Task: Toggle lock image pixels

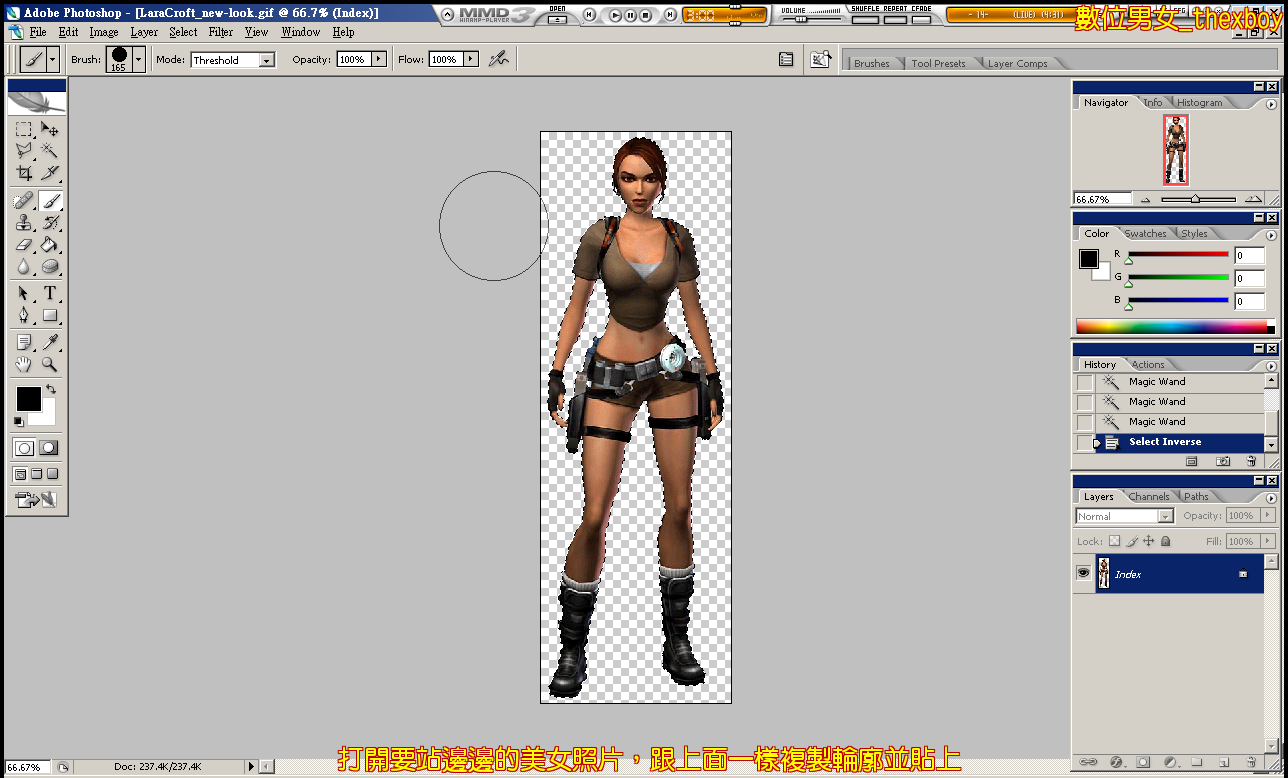Action: click(x=1132, y=541)
